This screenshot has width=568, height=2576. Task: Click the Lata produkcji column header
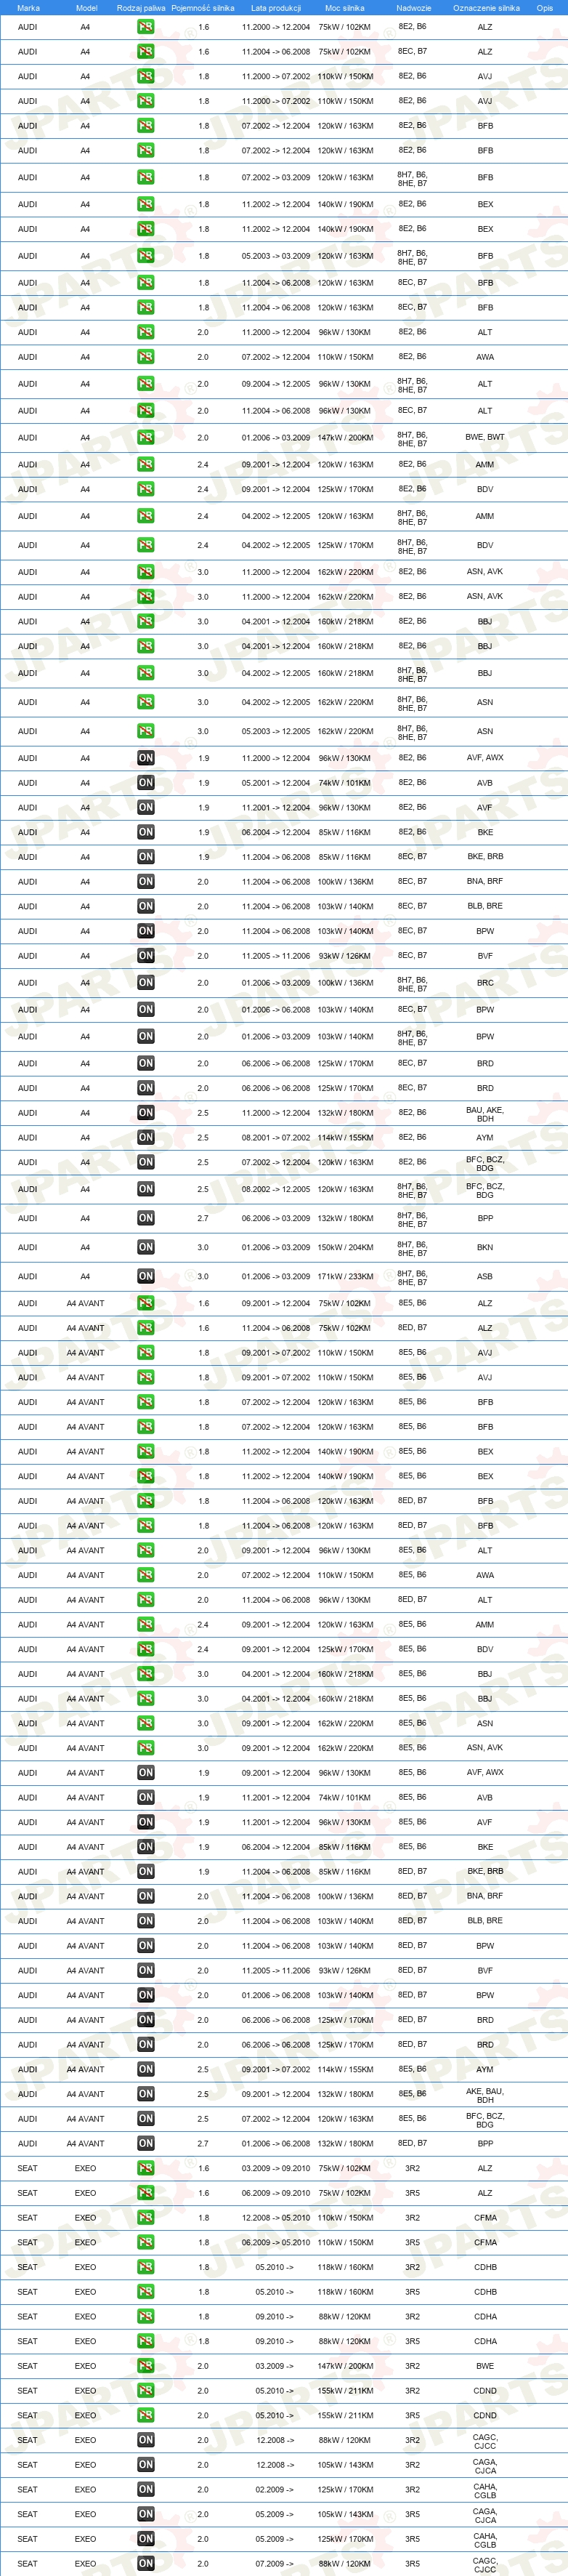(276, 8)
